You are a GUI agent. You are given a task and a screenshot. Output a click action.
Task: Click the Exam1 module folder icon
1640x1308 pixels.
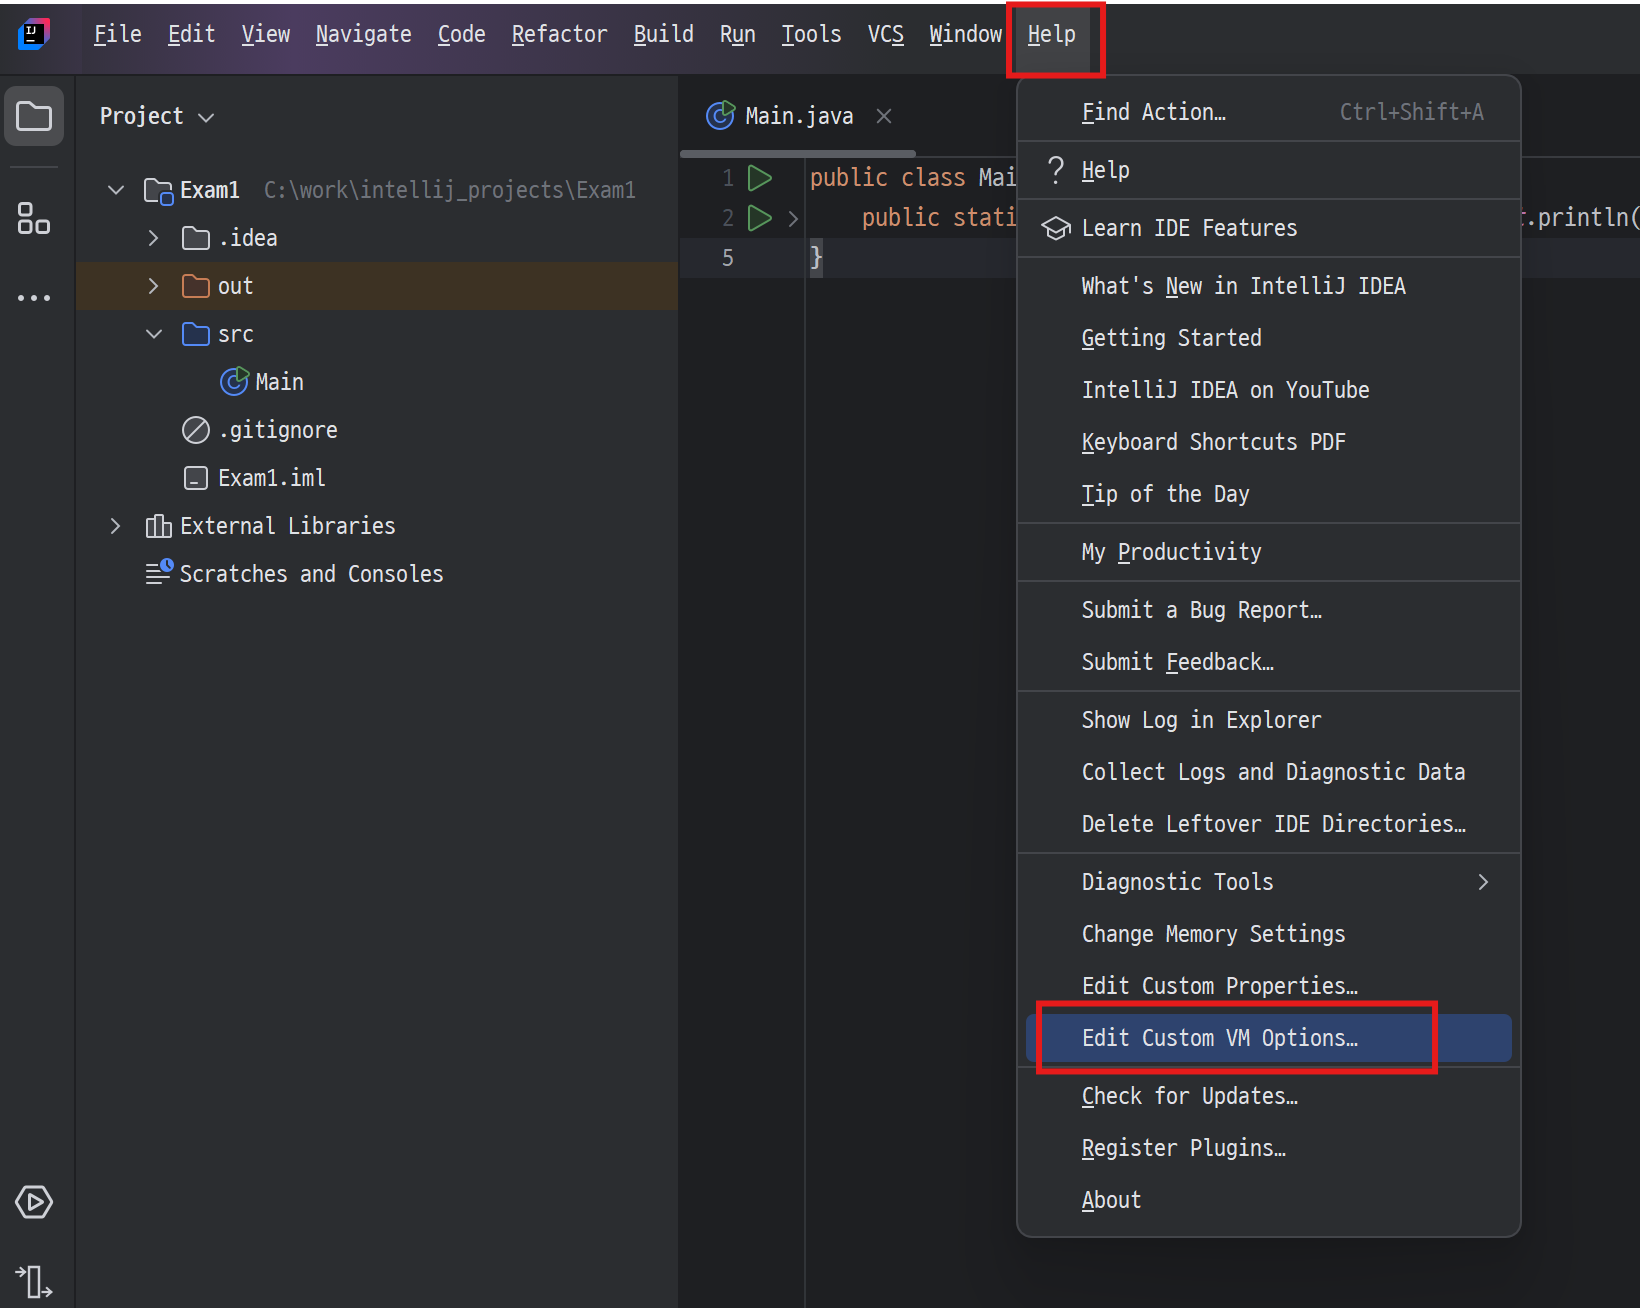pos(158,190)
